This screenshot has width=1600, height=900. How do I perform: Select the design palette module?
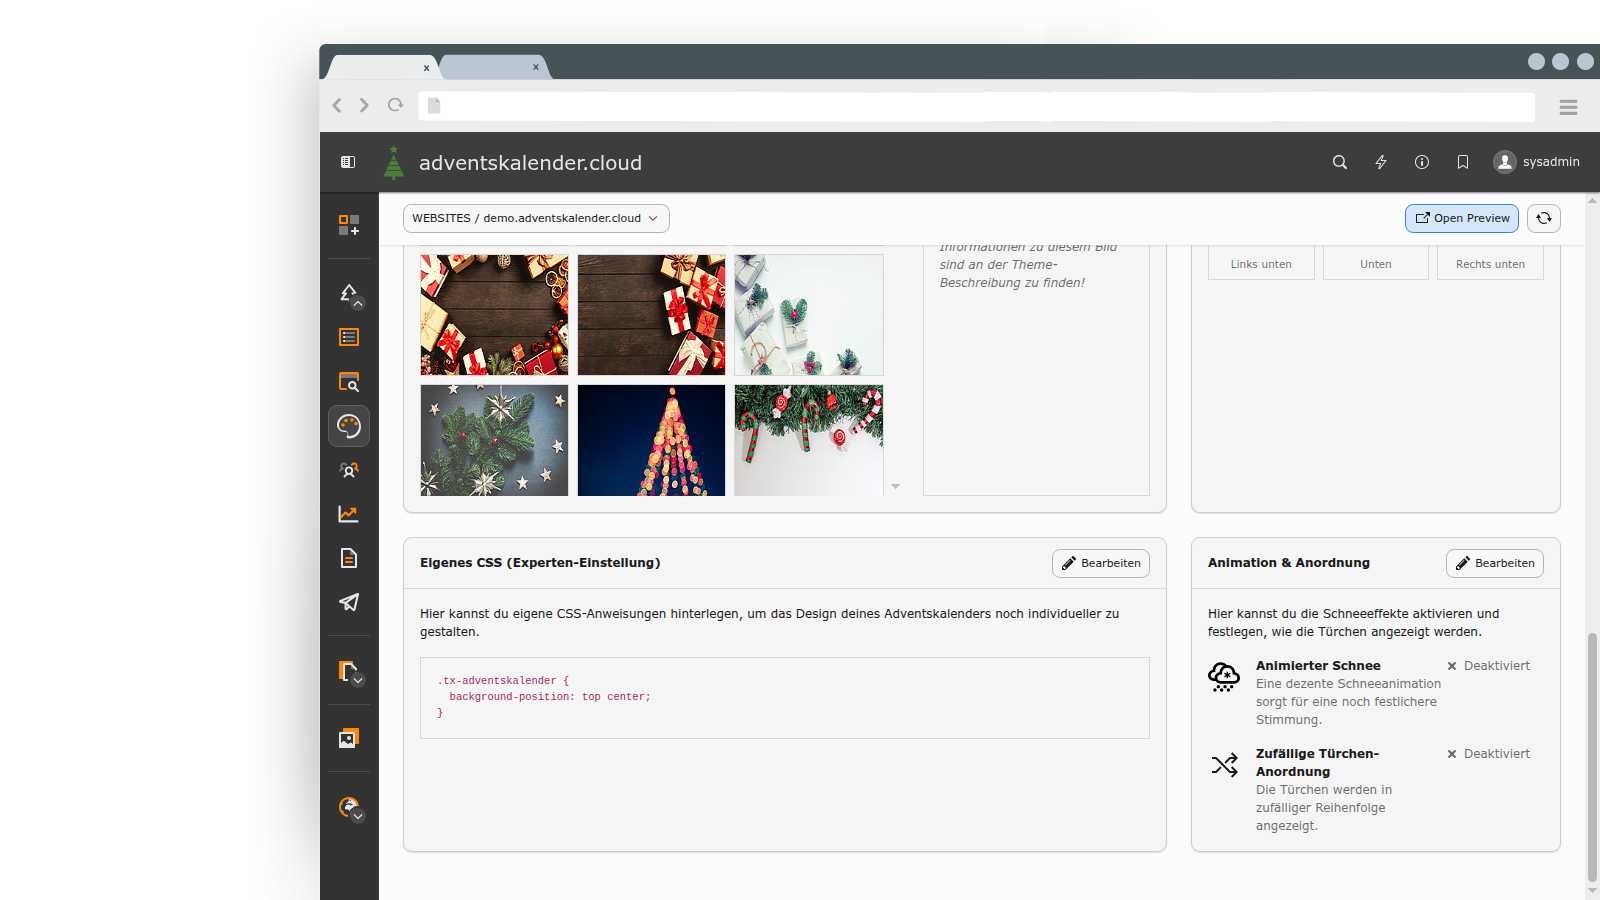tap(349, 426)
